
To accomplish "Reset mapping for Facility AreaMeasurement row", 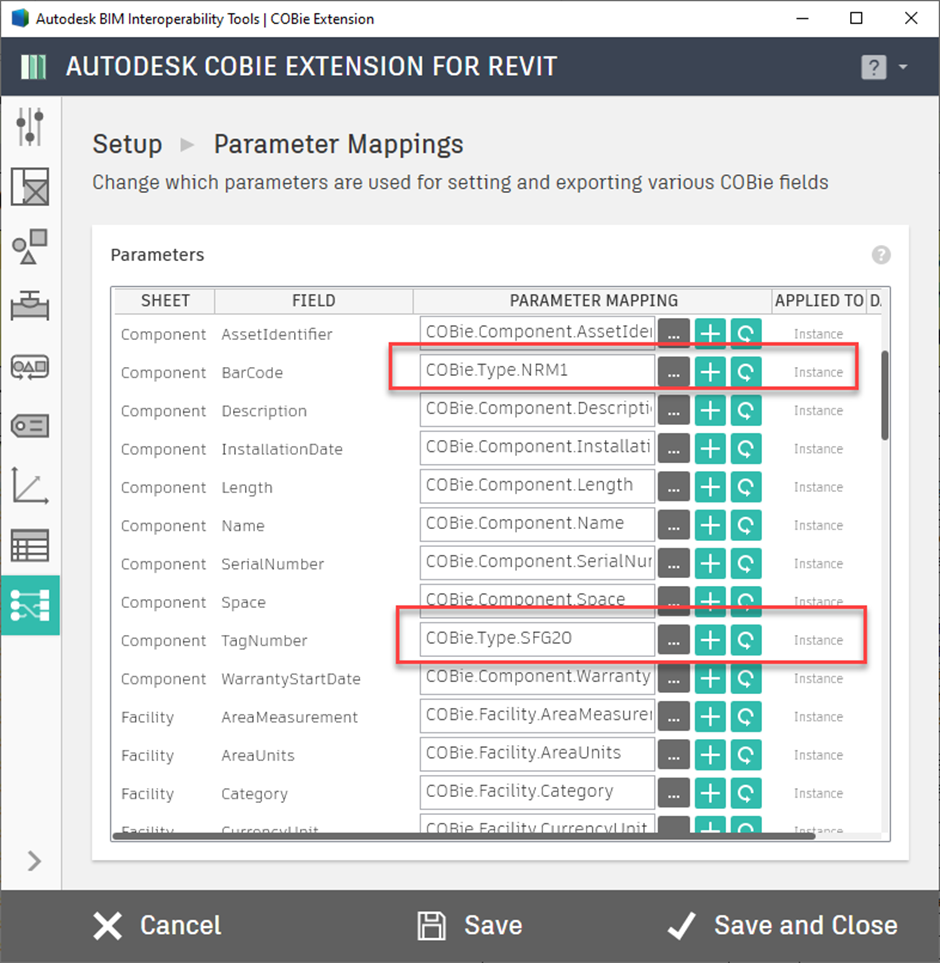I will (746, 716).
